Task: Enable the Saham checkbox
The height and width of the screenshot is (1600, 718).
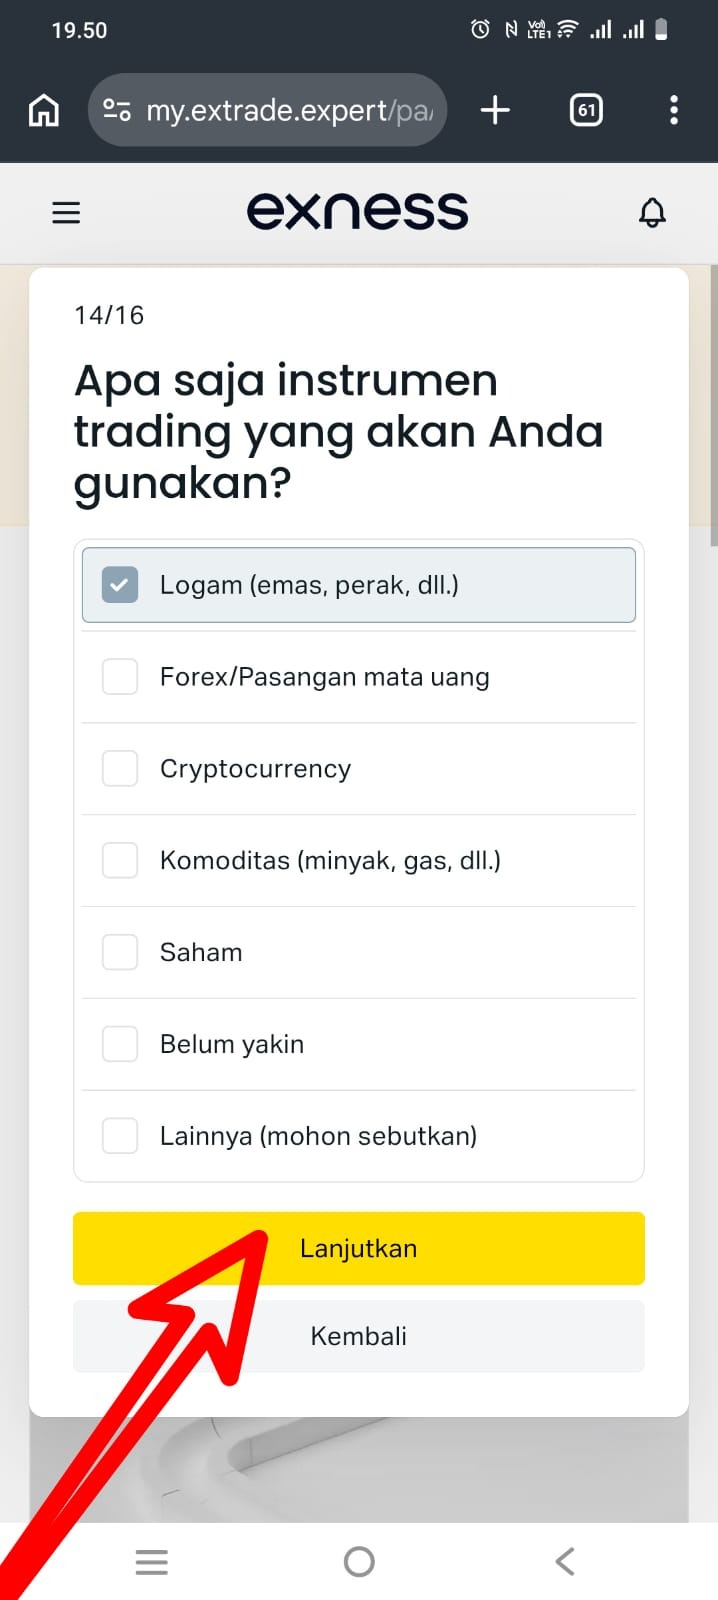Action: [120, 952]
